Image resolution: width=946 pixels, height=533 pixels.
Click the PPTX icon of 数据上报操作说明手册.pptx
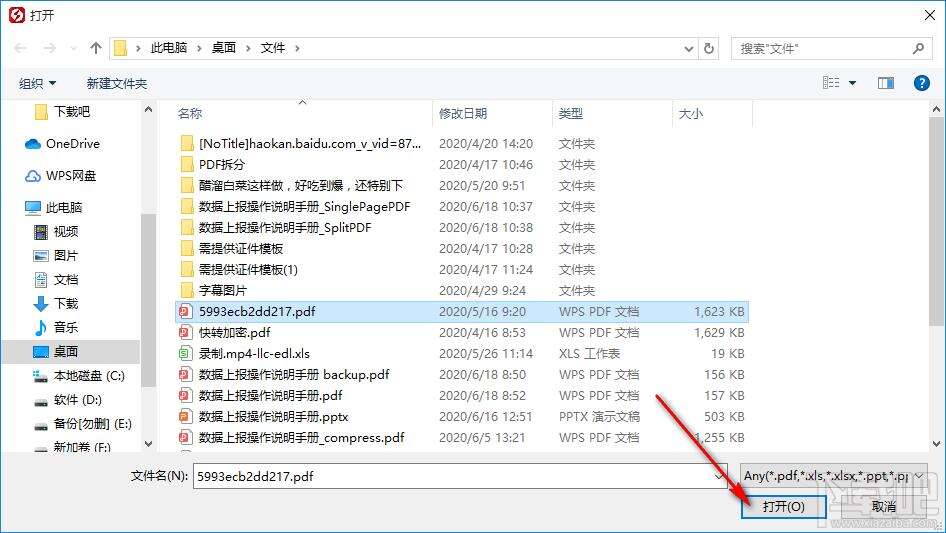click(185, 417)
